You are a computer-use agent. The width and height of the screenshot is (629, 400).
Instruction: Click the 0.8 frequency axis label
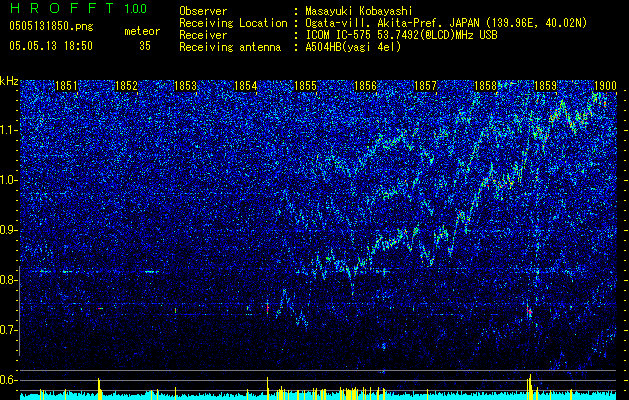point(8,280)
